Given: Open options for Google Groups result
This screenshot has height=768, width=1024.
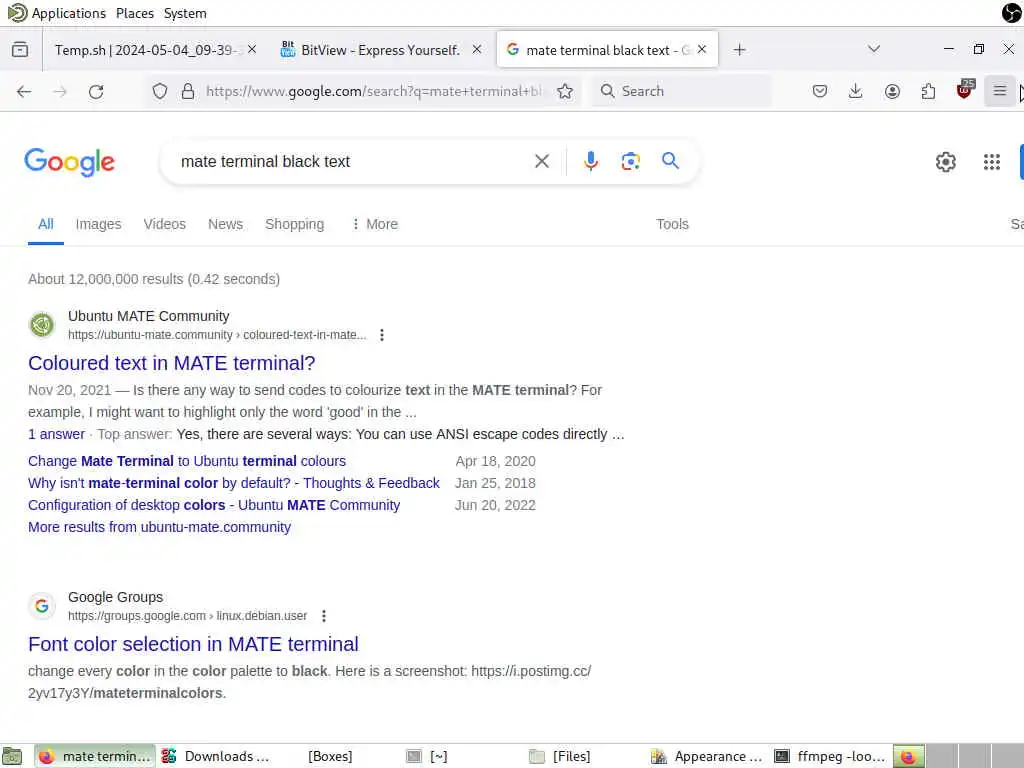Looking at the screenshot, I should coord(323,616).
